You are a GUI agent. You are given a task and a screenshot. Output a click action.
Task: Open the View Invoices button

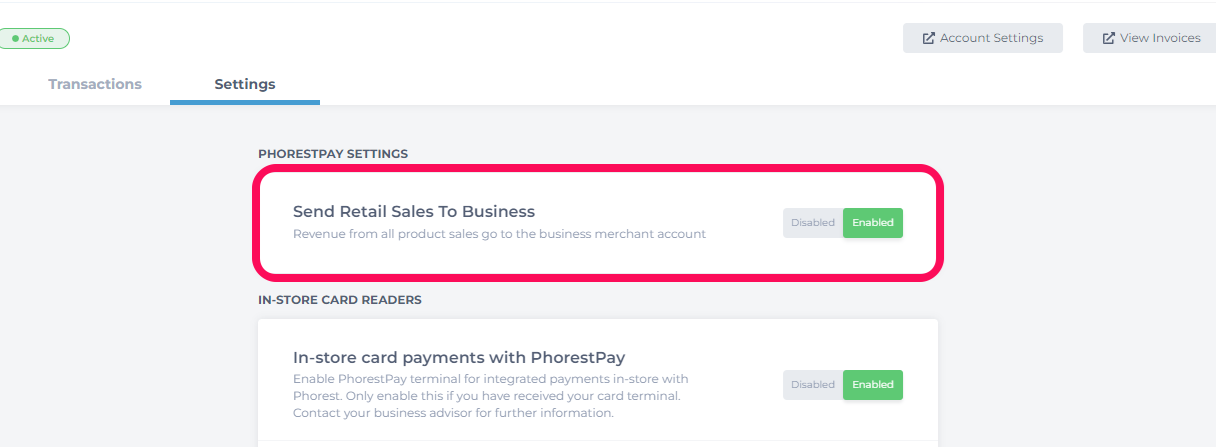[1150, 38]
